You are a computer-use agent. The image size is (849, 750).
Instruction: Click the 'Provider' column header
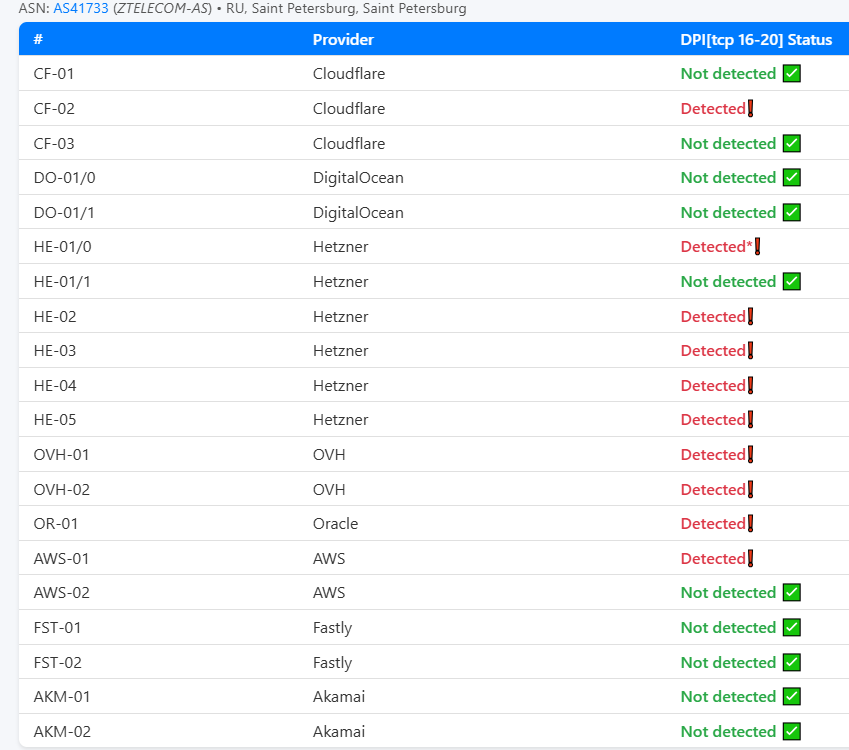point(343,40)
